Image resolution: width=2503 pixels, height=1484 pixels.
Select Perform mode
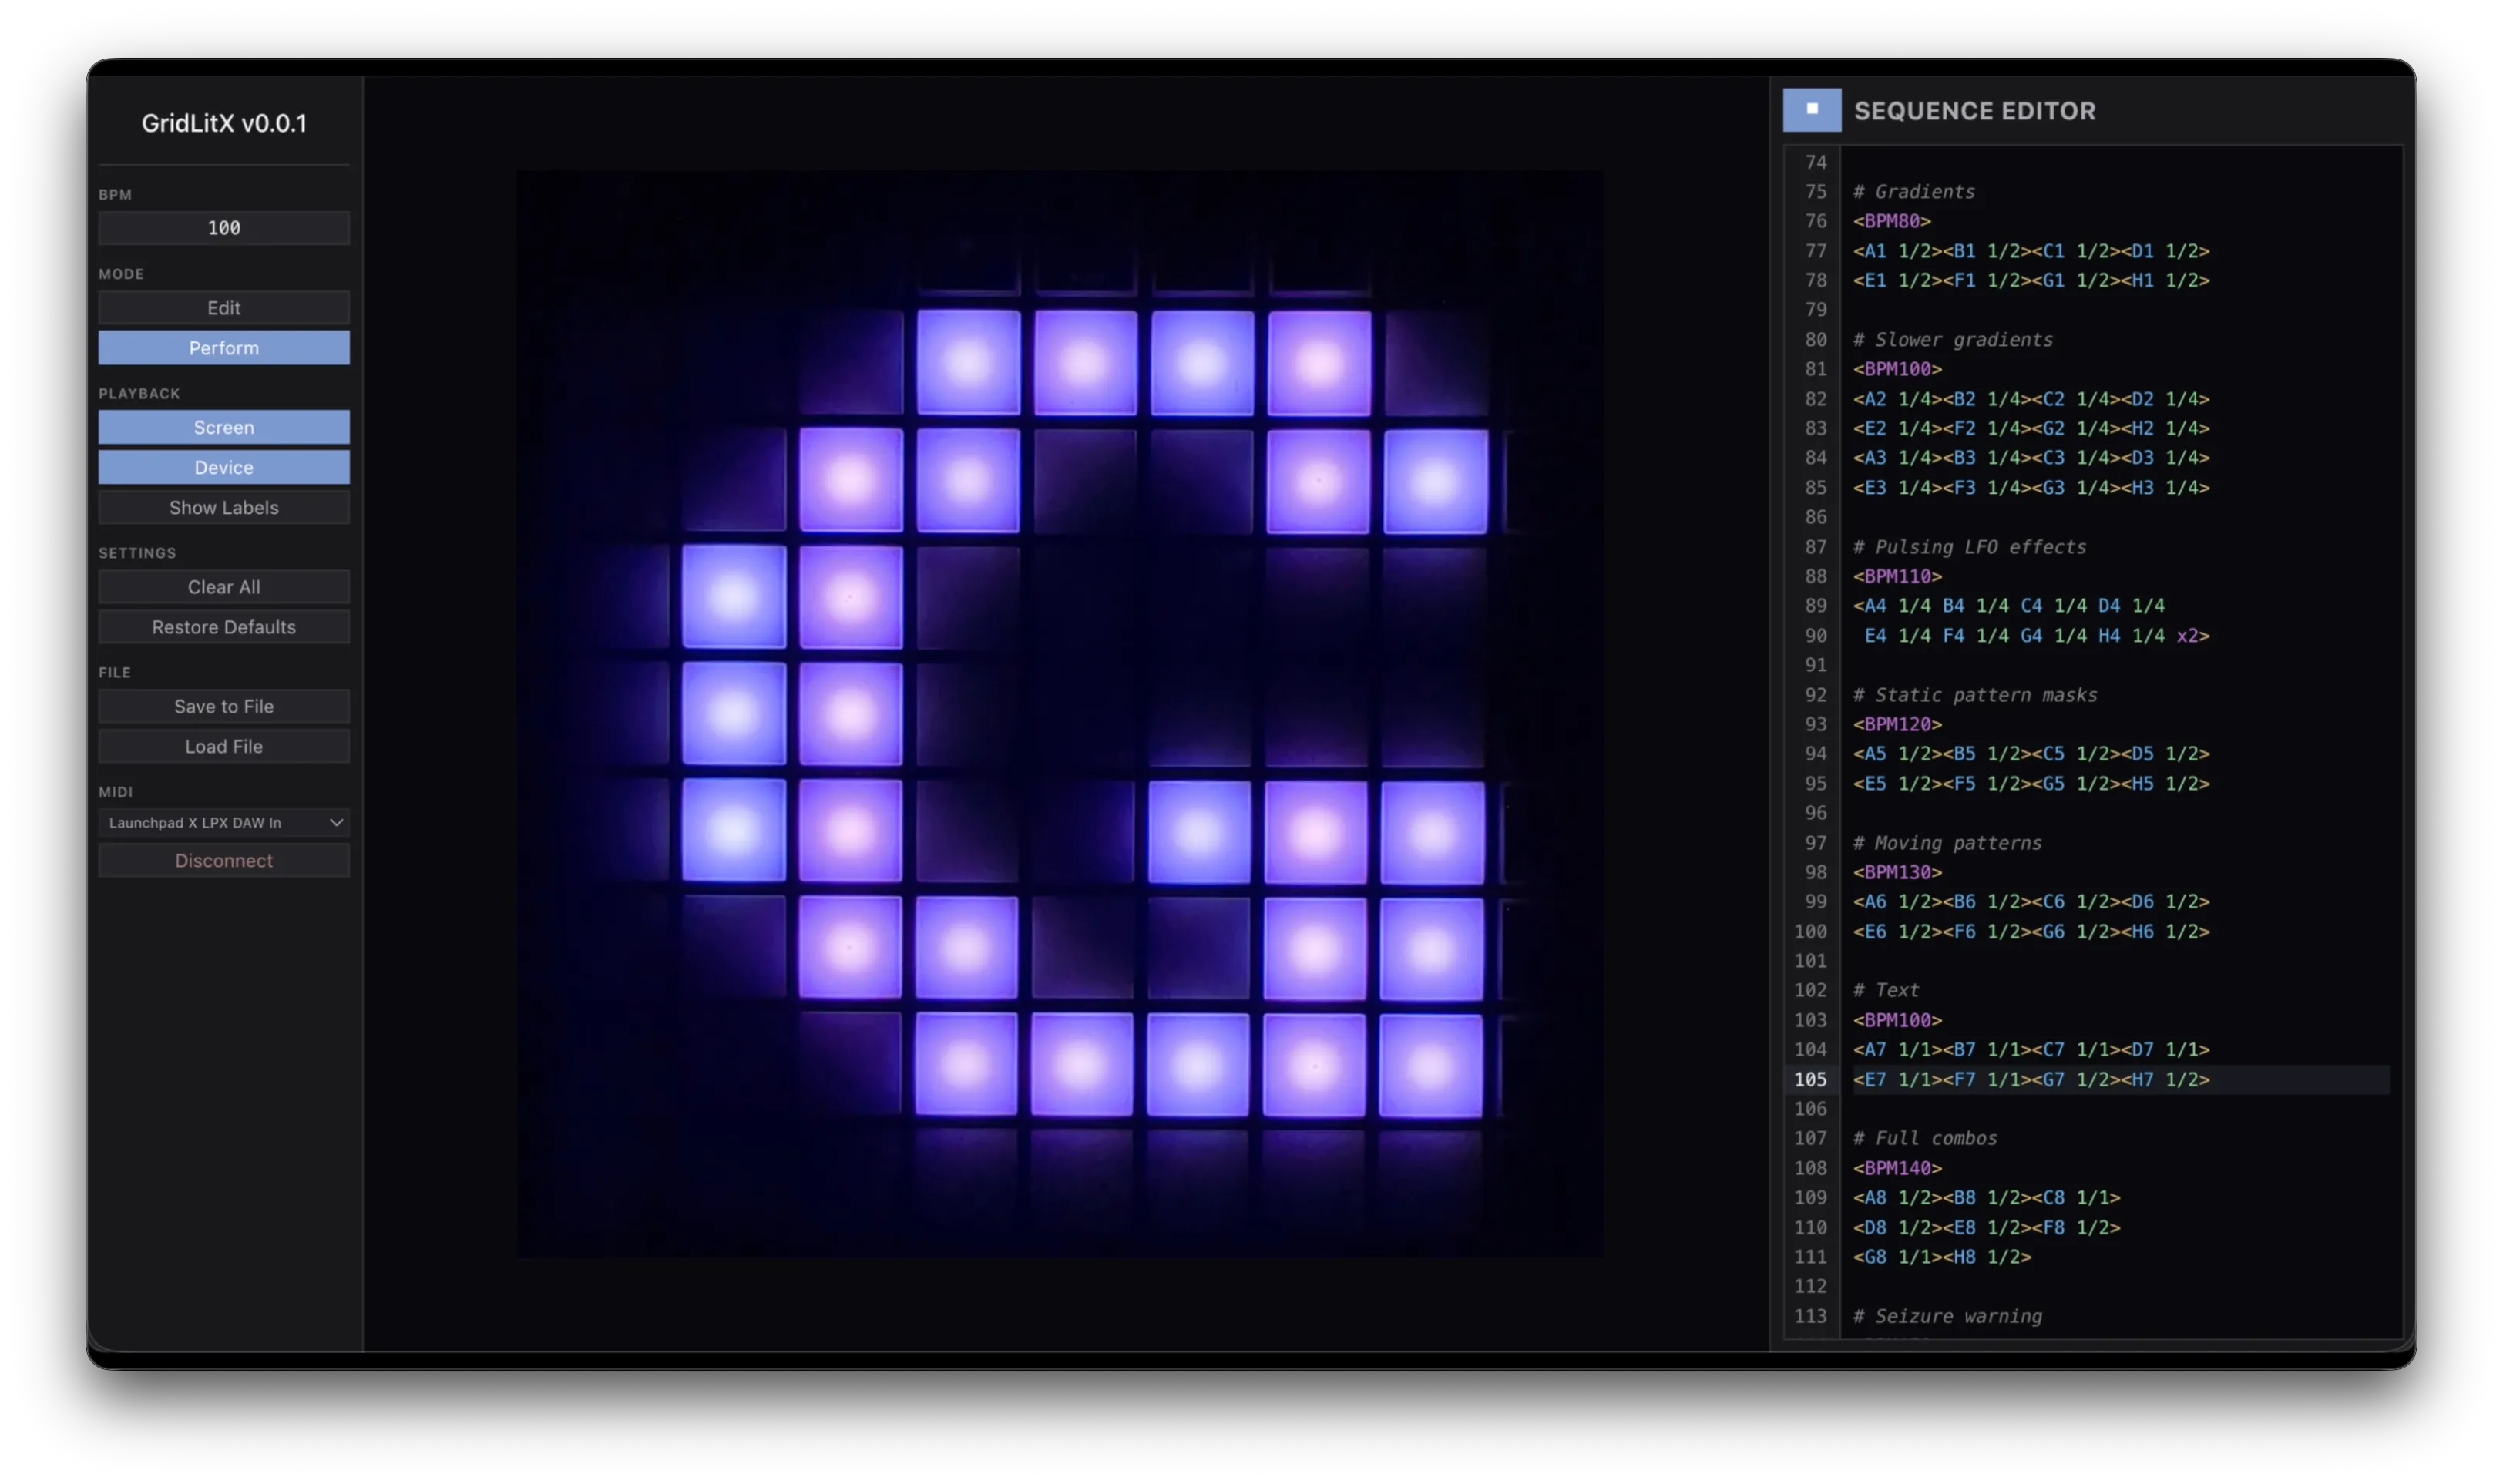(x=224, y=348)
